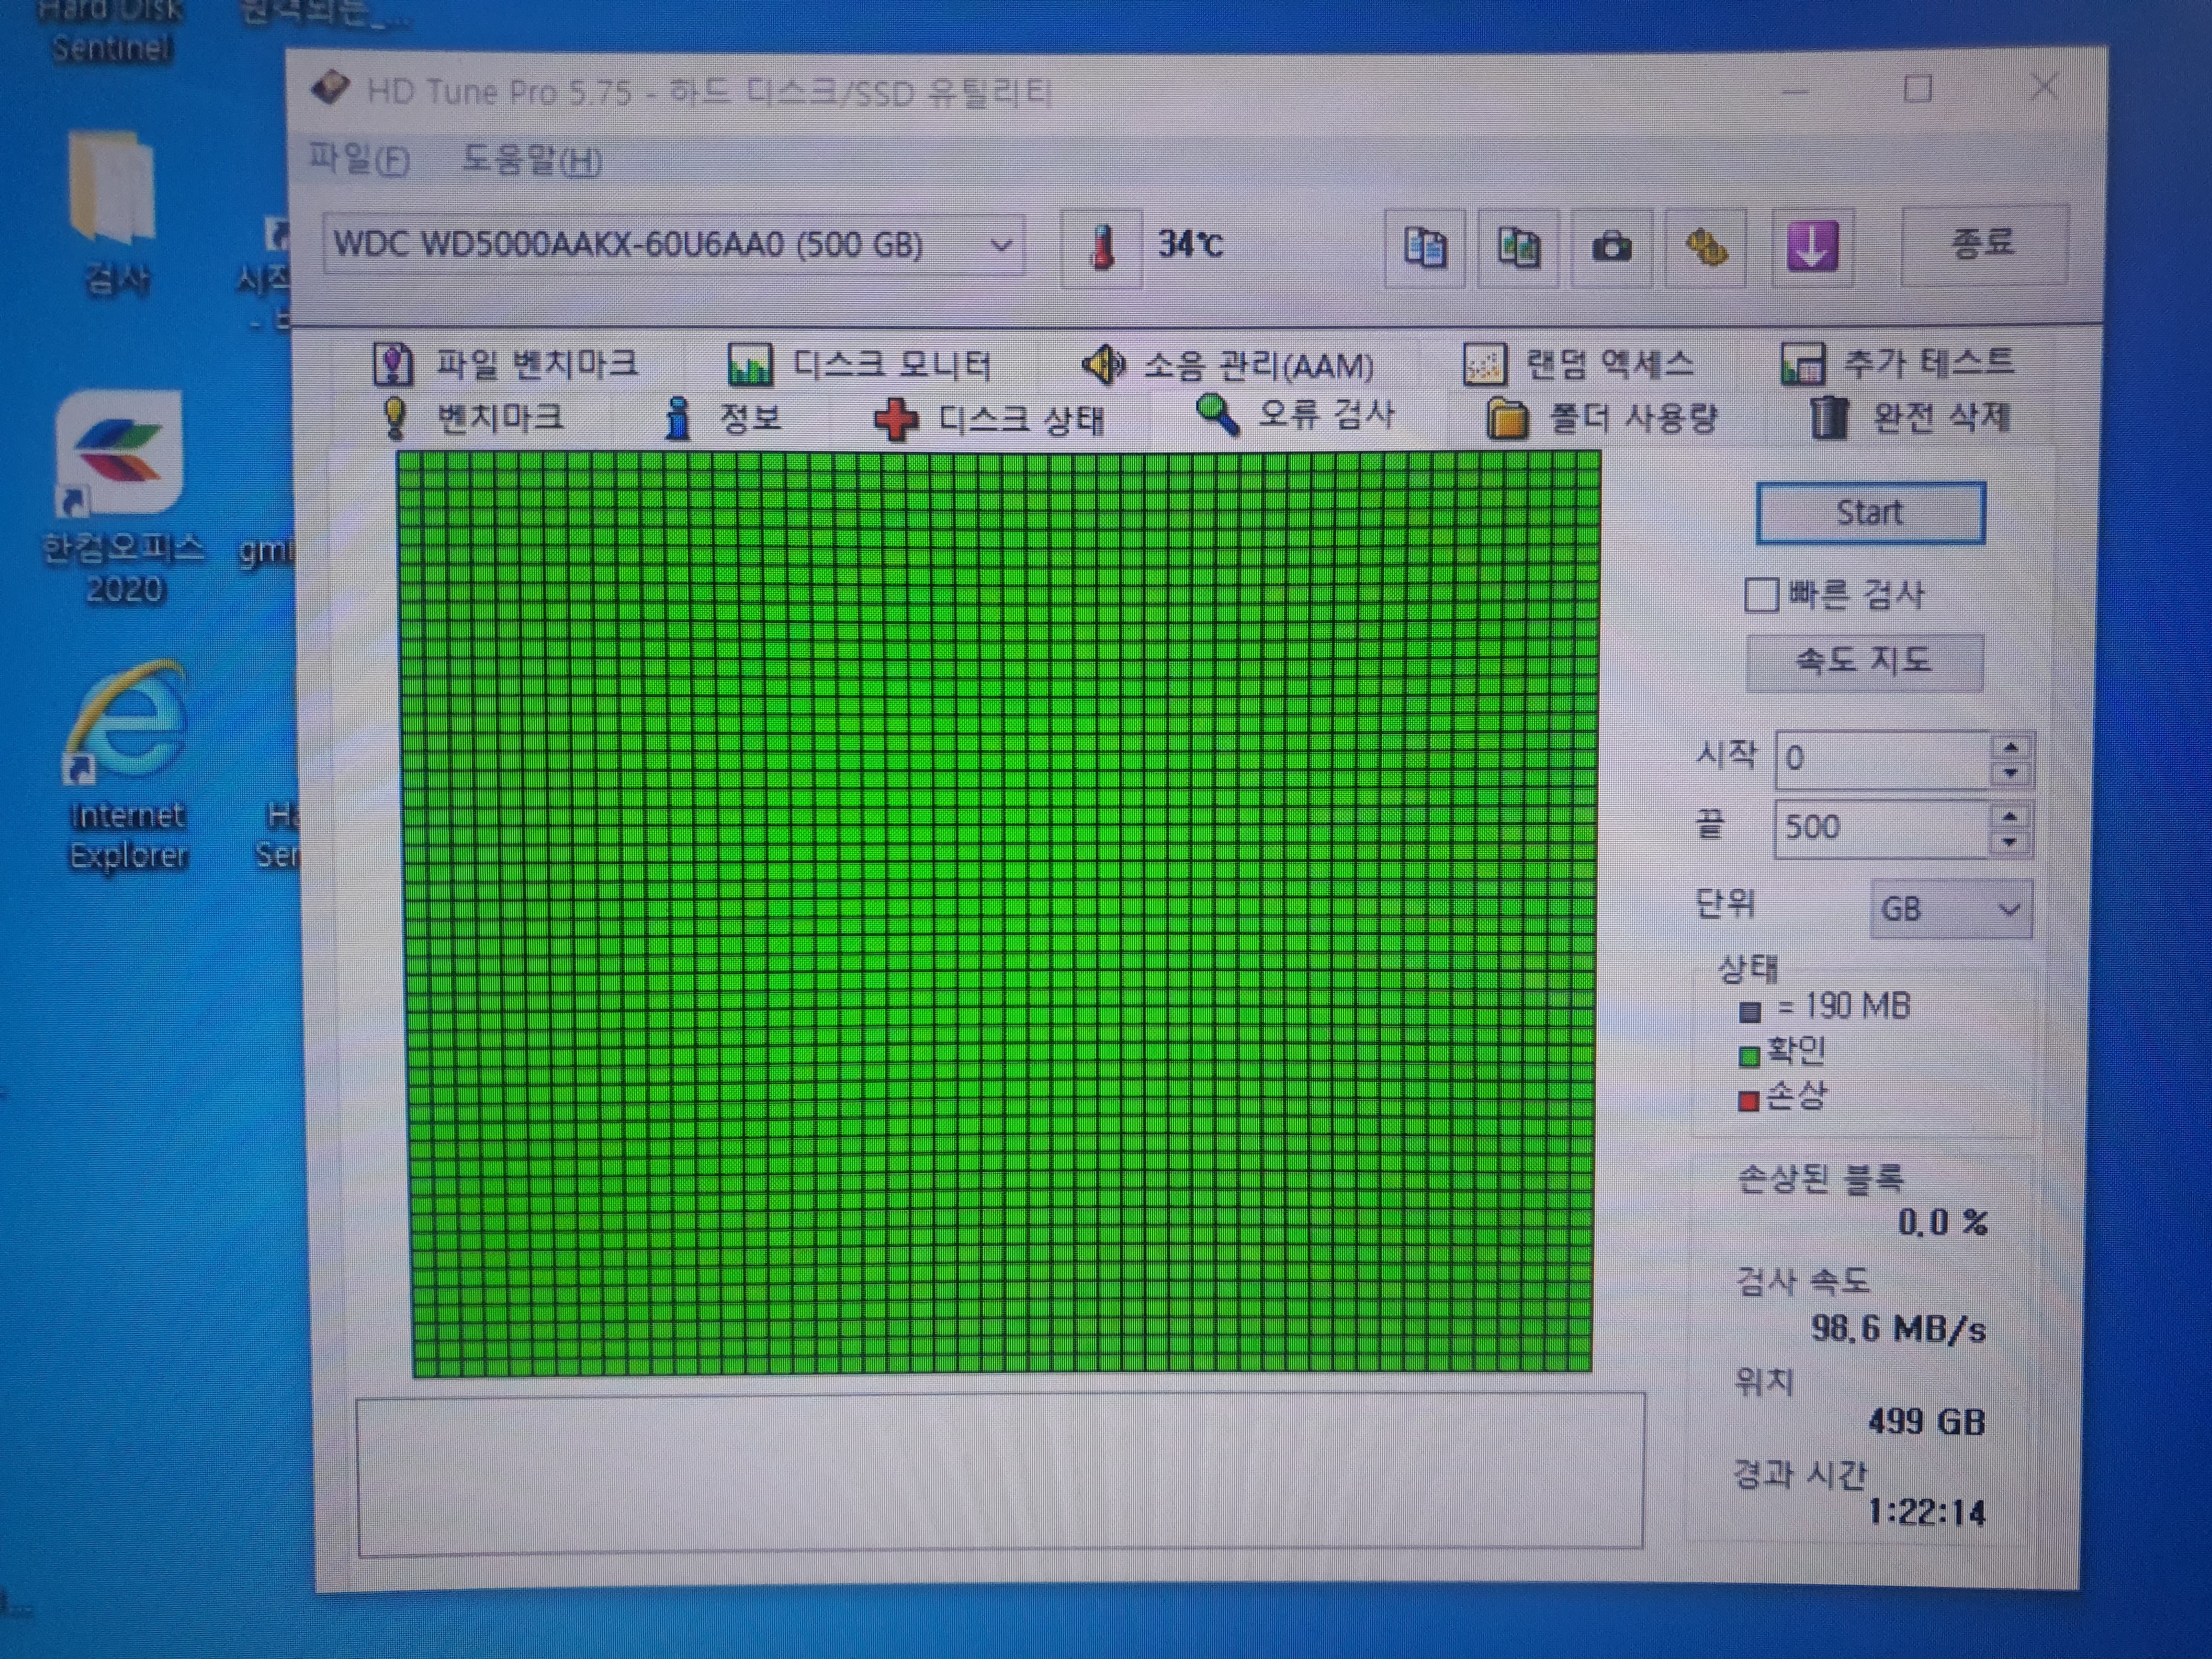This screenshot has height=1659, width=2212.
Task: Click the 속도 지도 button
Action: [x=1864, y=661]
